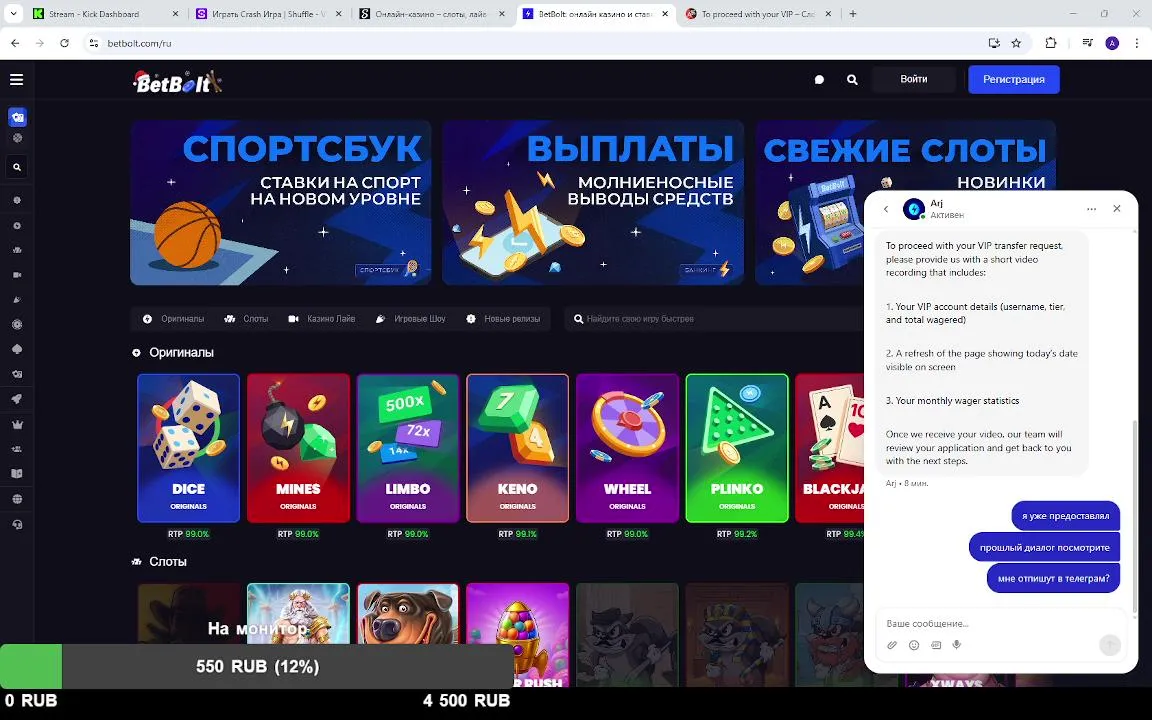Click the BetBolt logo

coord(177,82)
